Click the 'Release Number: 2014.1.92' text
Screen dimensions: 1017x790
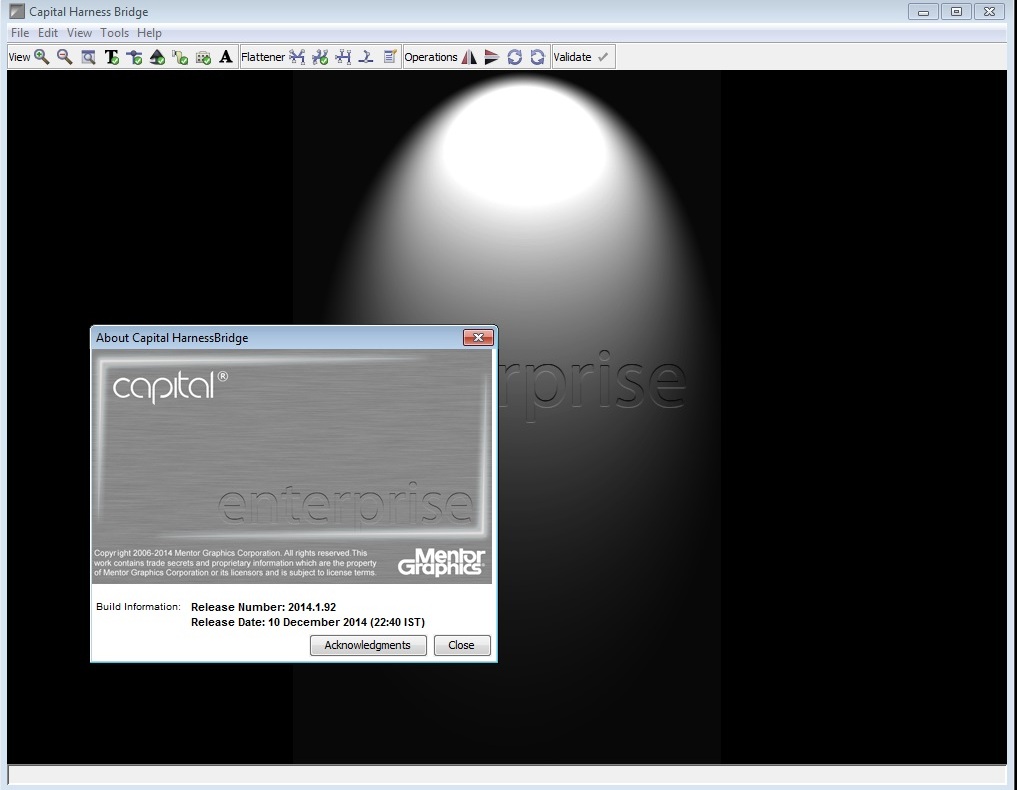[263, 607]
